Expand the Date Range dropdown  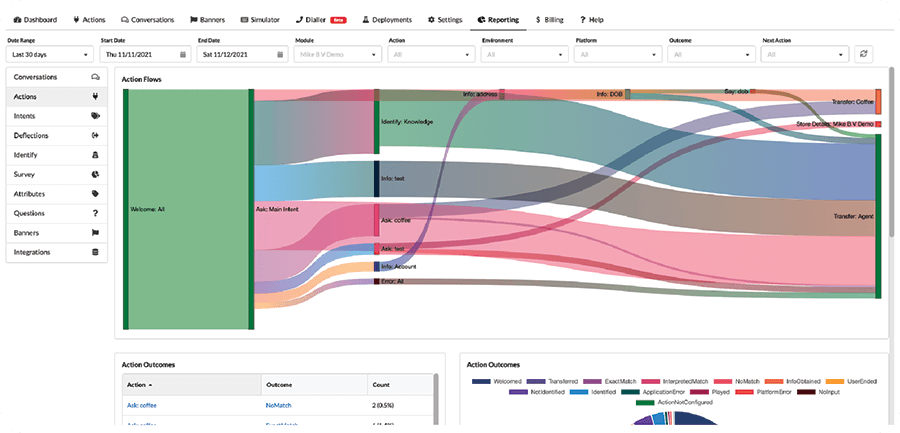50,55
